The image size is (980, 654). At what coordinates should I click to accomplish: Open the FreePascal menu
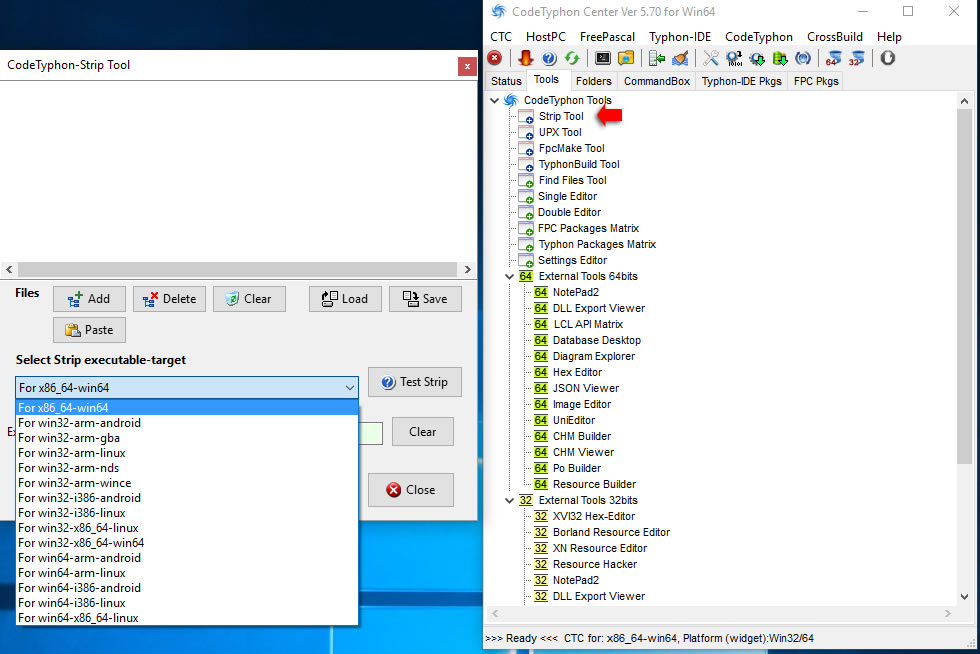[x=607, y=37]
